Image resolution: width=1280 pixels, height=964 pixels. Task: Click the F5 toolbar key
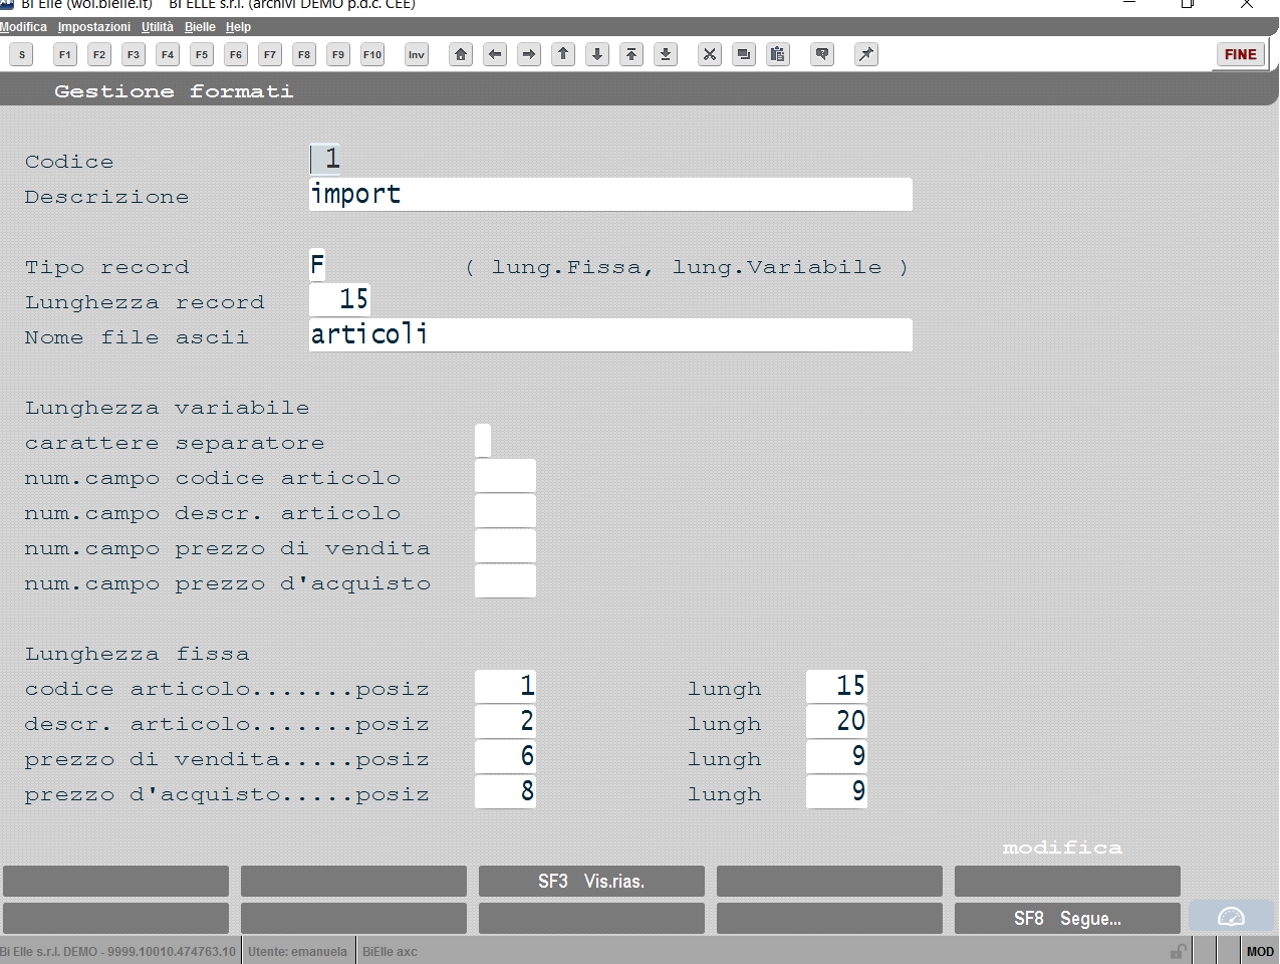202,55
